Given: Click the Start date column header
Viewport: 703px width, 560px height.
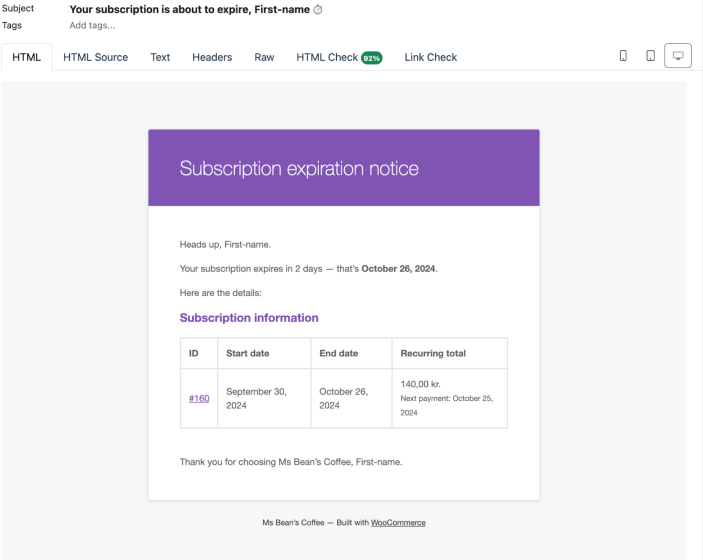Looking at the screenshot, I should click(x=247, y=353).
